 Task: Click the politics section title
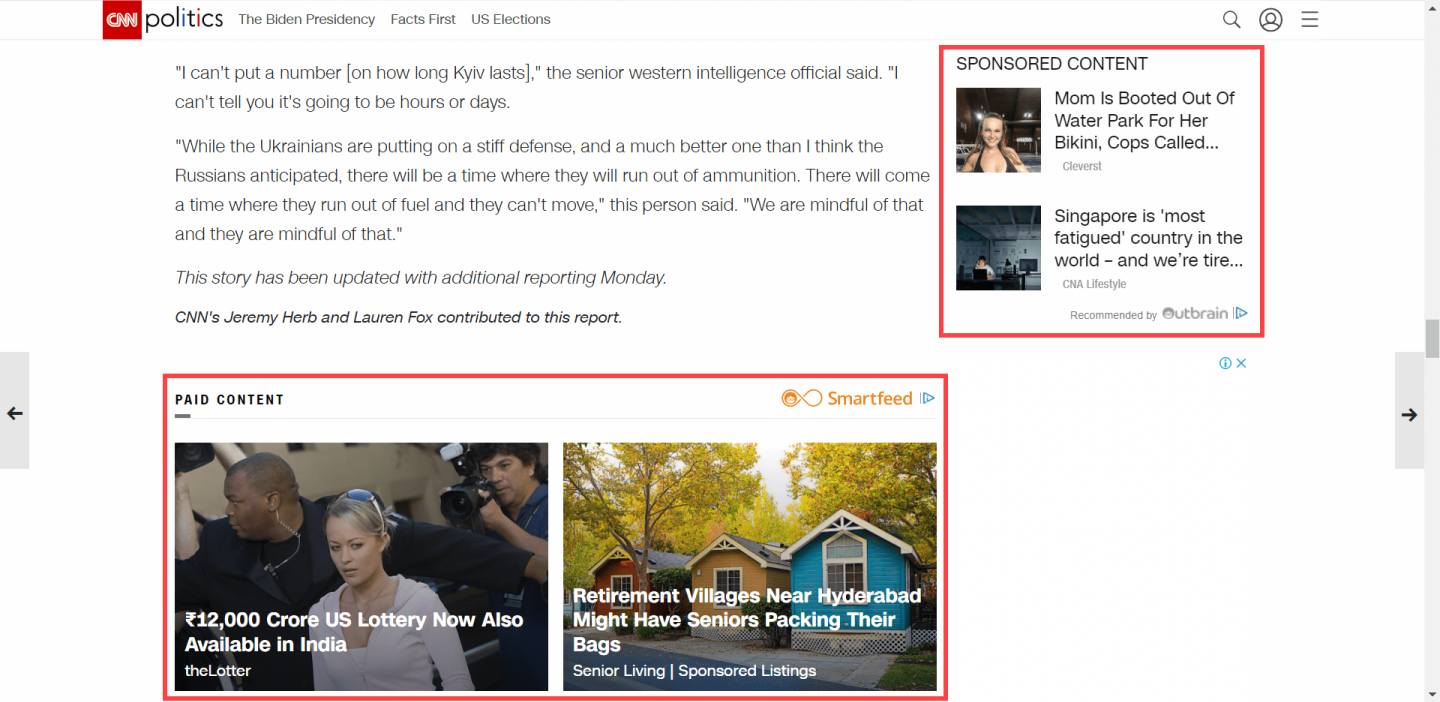pos(184,19)
